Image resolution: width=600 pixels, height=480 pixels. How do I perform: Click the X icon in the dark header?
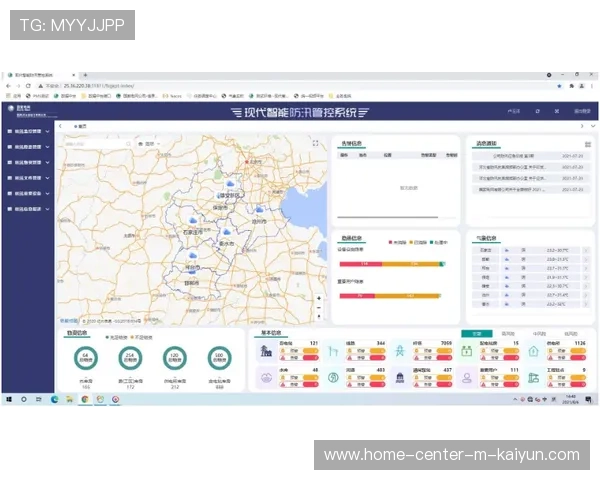(x=557, y=111)
